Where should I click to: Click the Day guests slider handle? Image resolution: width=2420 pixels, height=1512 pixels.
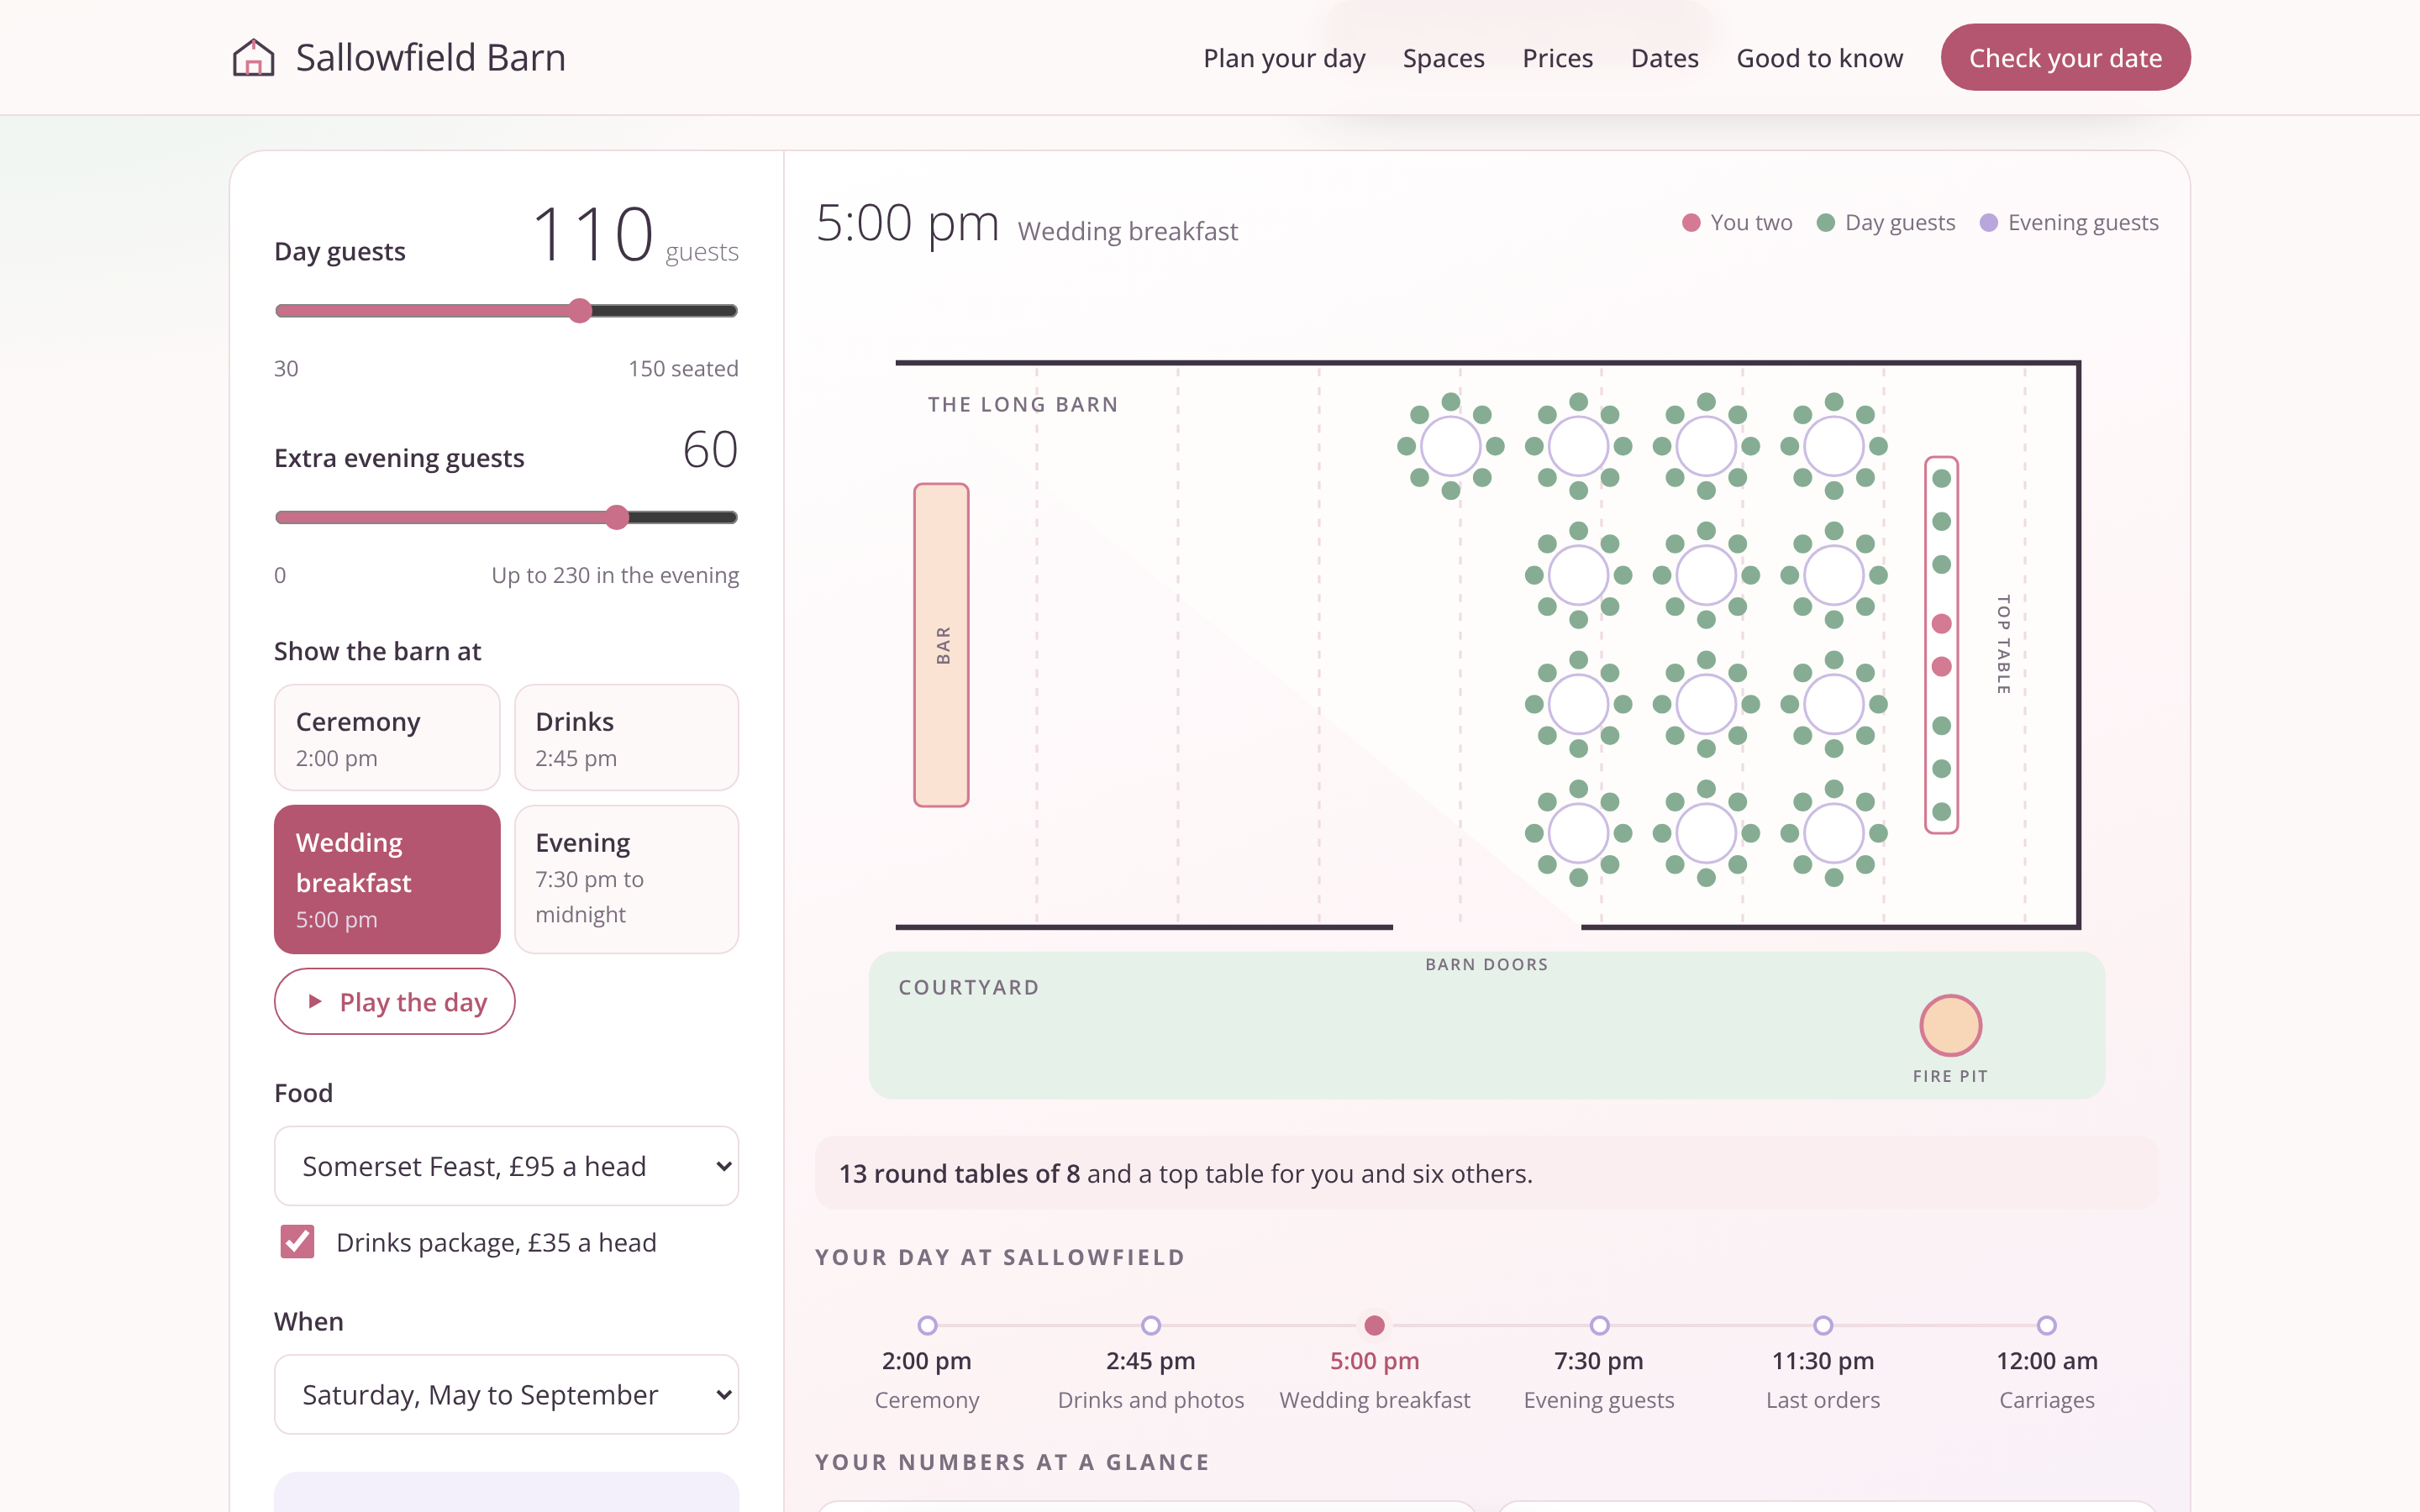[580, 311]
